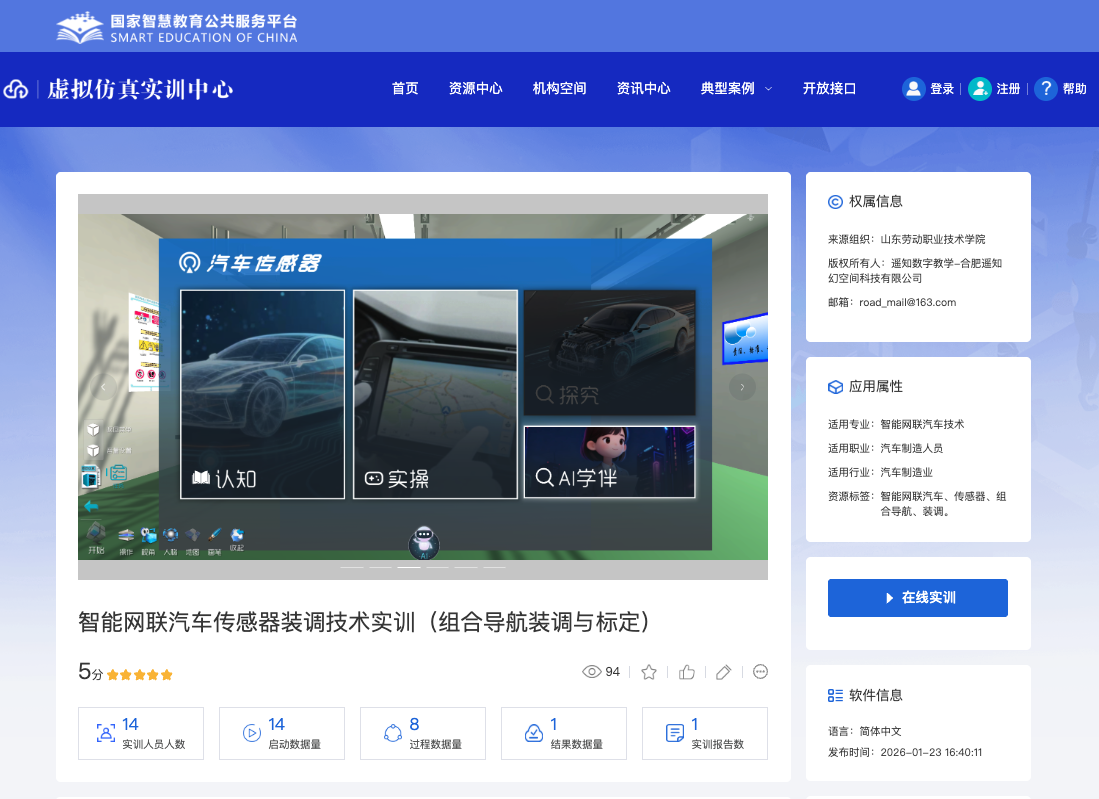
Task: Select the first carousel indicator dash
Action: pos(352,567)
